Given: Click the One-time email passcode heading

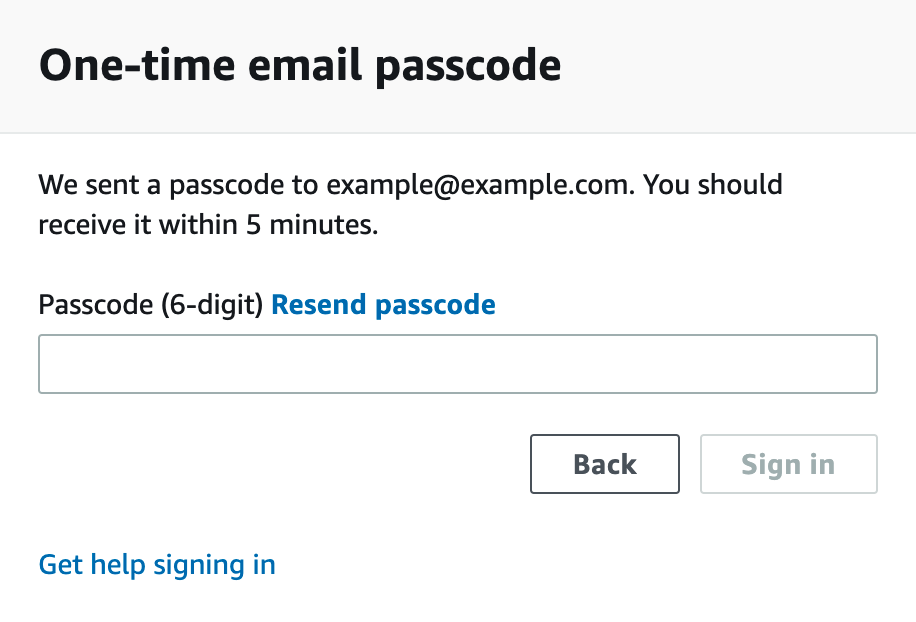Looking at the screenshot, I should click(300, 65).
